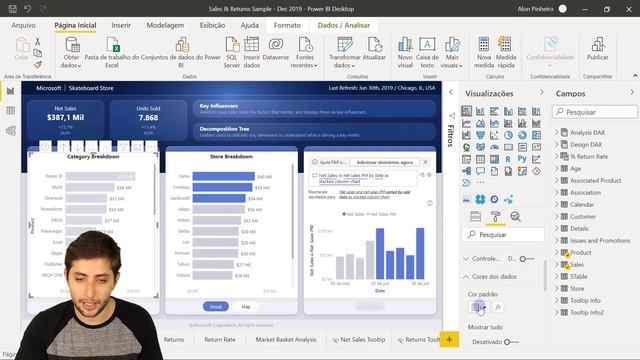Open the Return Rate page tab
Viewport: 640px width, 360px height.
pos(220,340)
